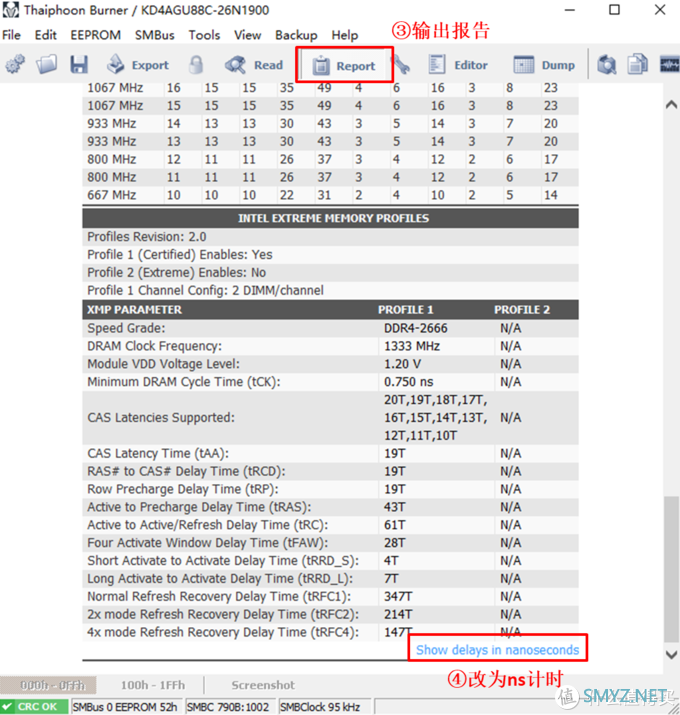Click the Report toolbar button
Screen dimensions: 680x715
[344, 66]
